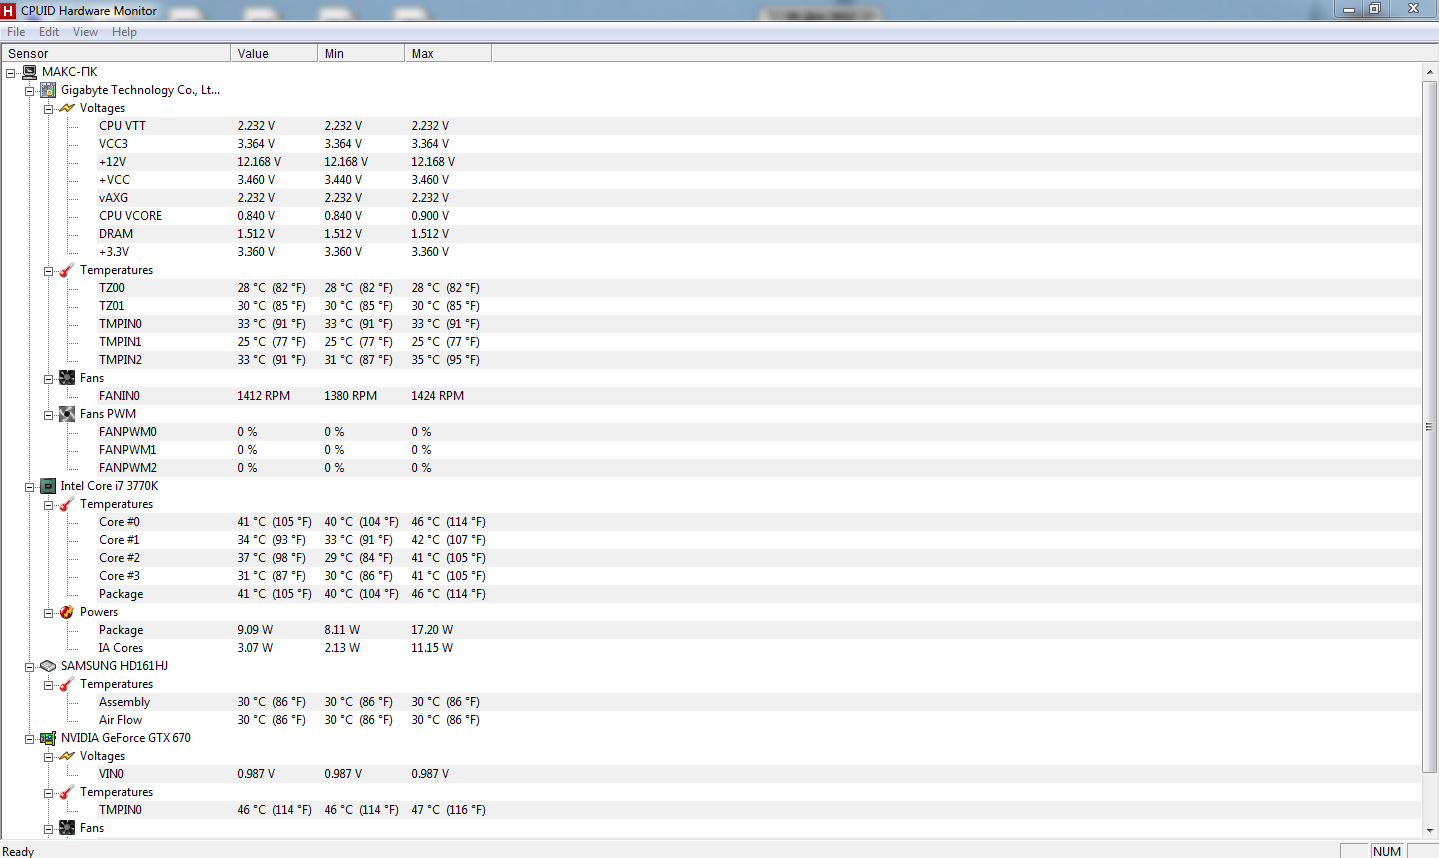
Task: Collapse the Voltages group under Gigabyte
Action: (x=48, y=109)
